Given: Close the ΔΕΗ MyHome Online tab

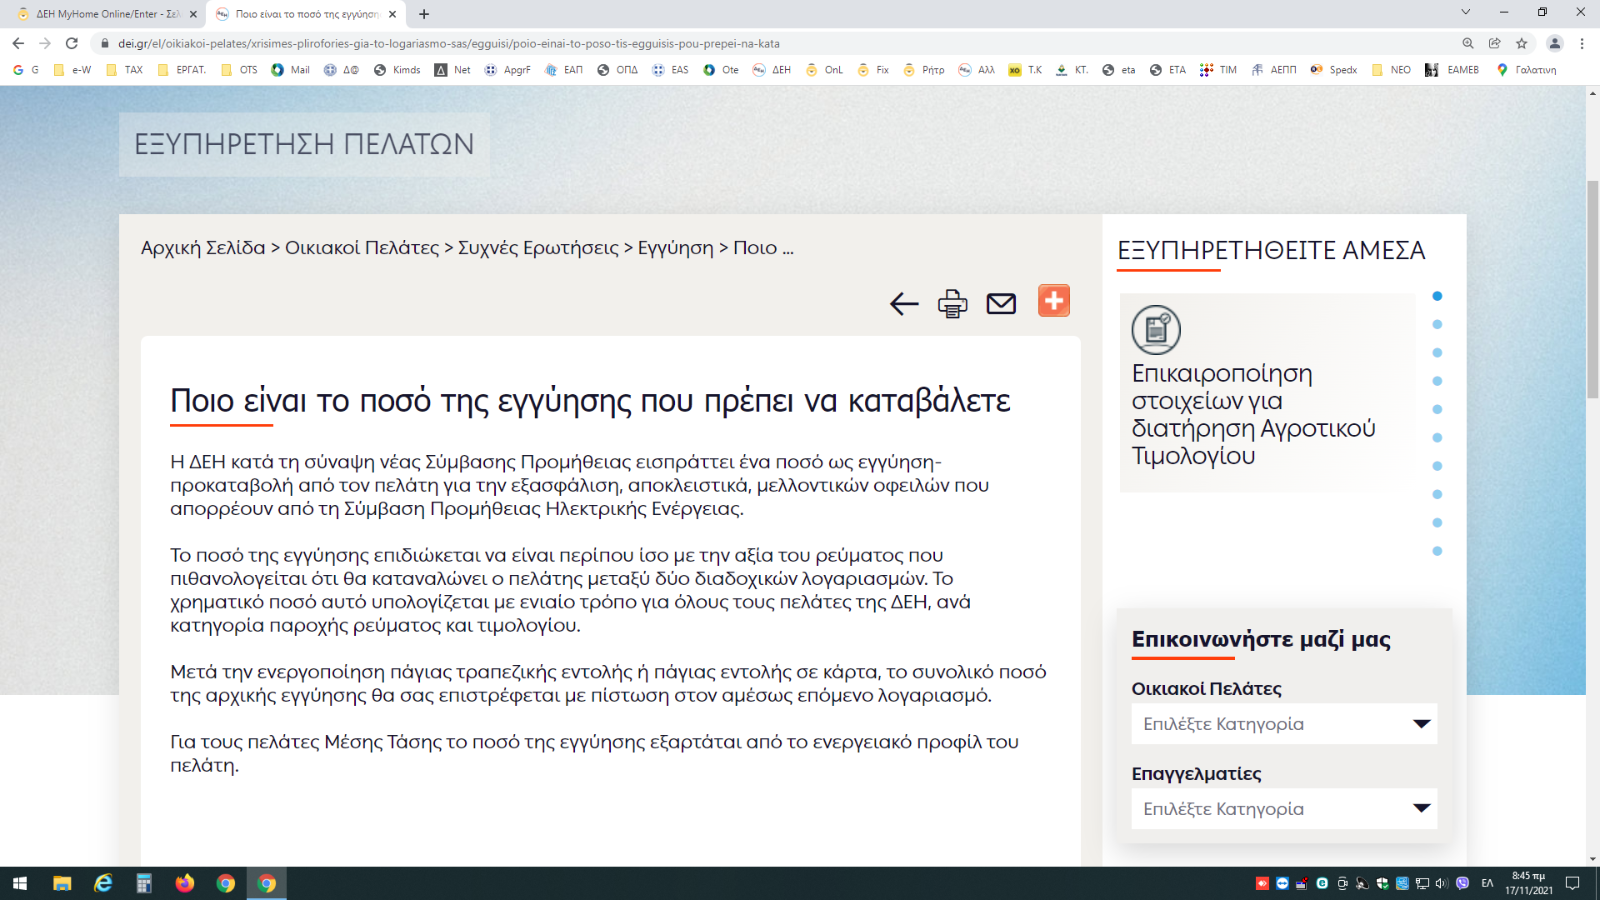Looking at the screenshot, I should pyautogui.click(x=193, y=14).
